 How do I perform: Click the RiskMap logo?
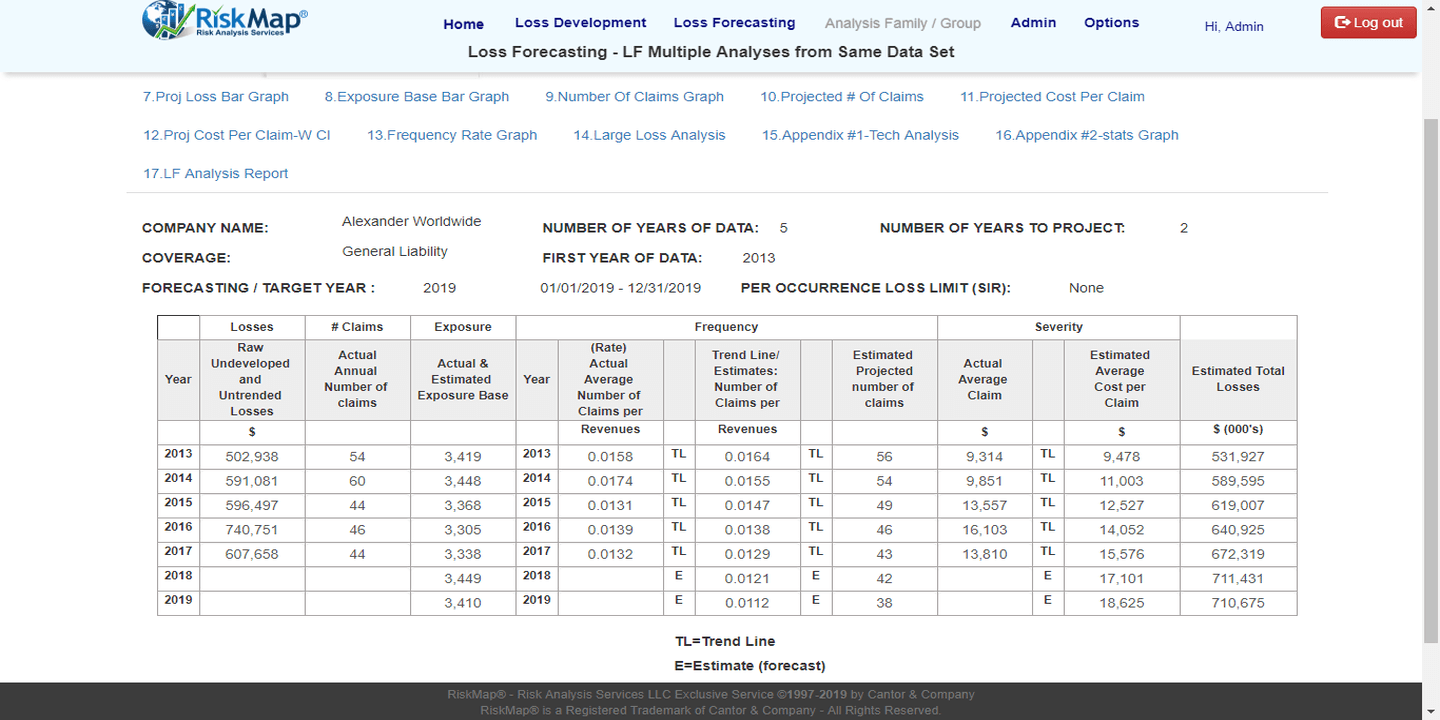tap(225, 20)
